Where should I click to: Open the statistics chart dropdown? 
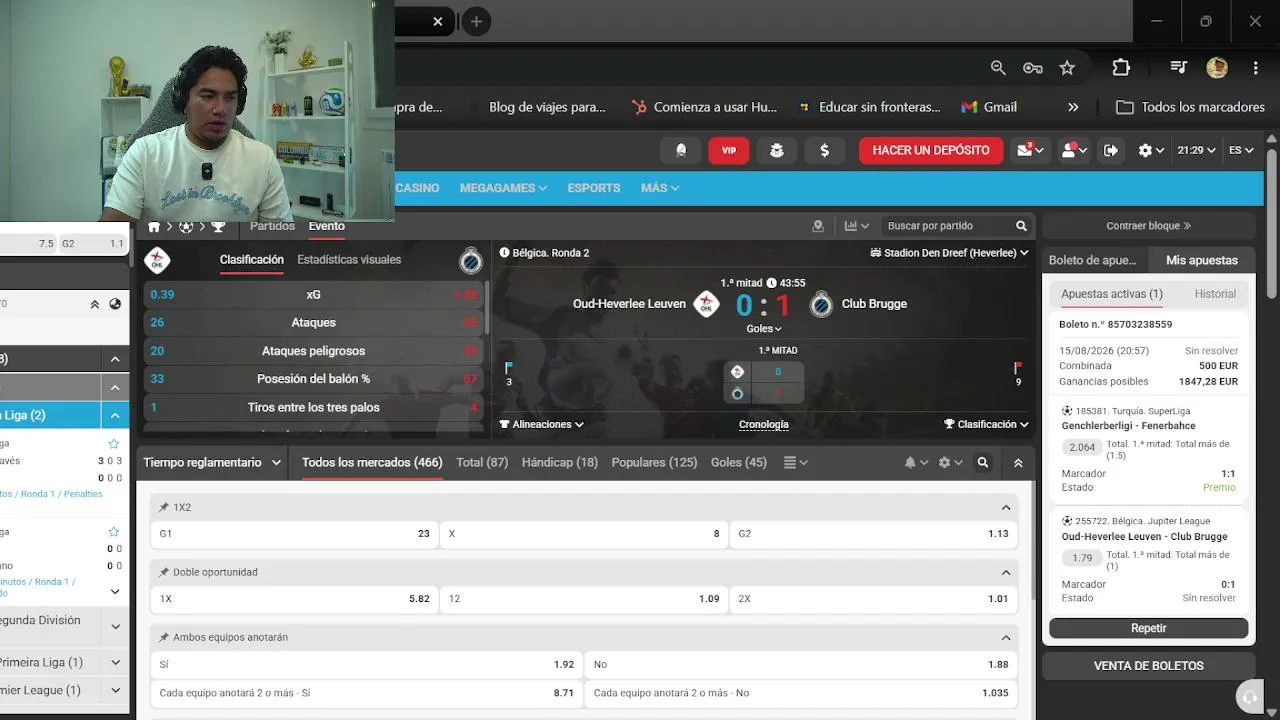[x=857, y=226]
